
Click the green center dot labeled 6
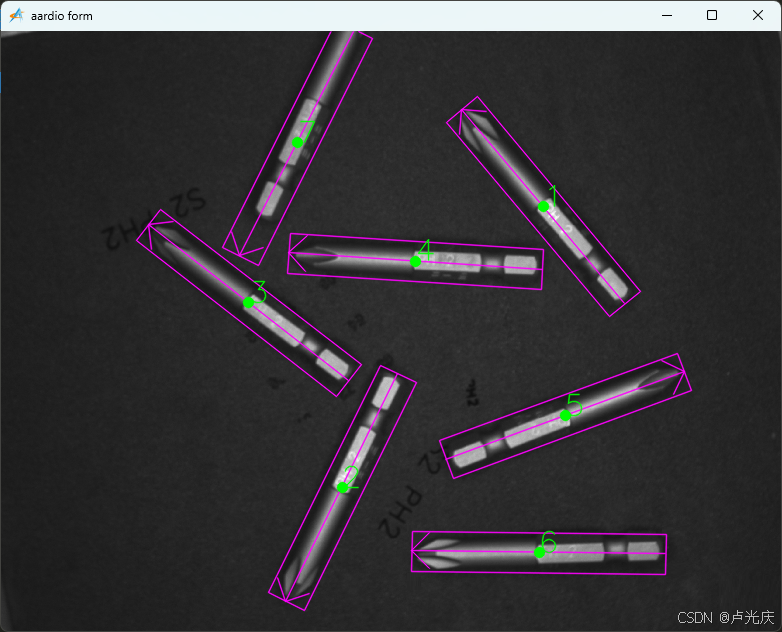pos(539,552)
